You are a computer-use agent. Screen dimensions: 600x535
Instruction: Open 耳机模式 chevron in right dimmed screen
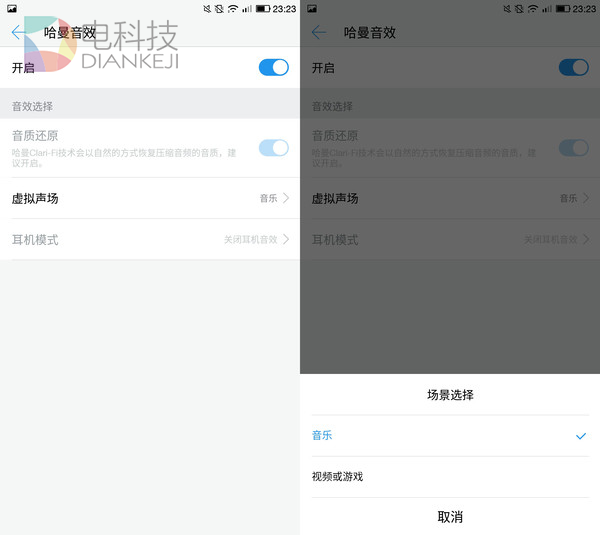(586, 239)
